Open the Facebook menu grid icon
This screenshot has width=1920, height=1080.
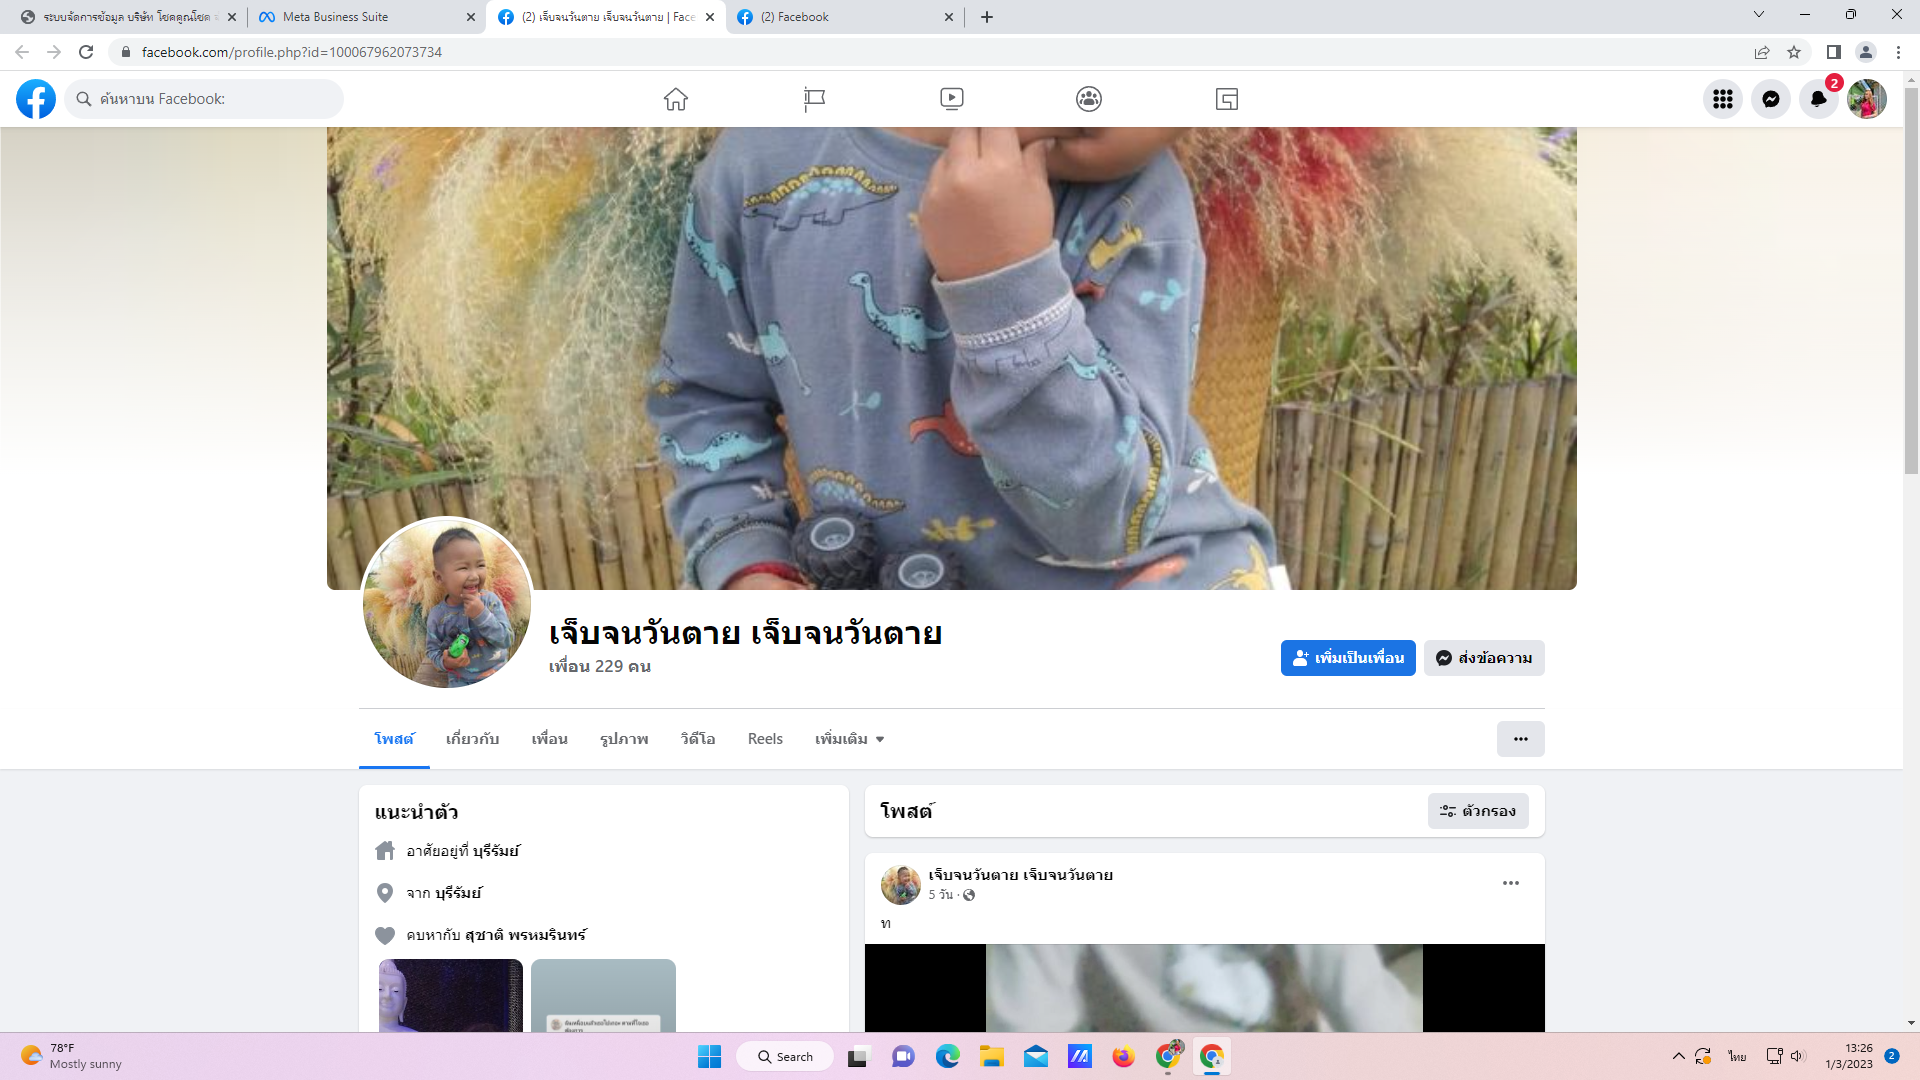point(1722,99)
